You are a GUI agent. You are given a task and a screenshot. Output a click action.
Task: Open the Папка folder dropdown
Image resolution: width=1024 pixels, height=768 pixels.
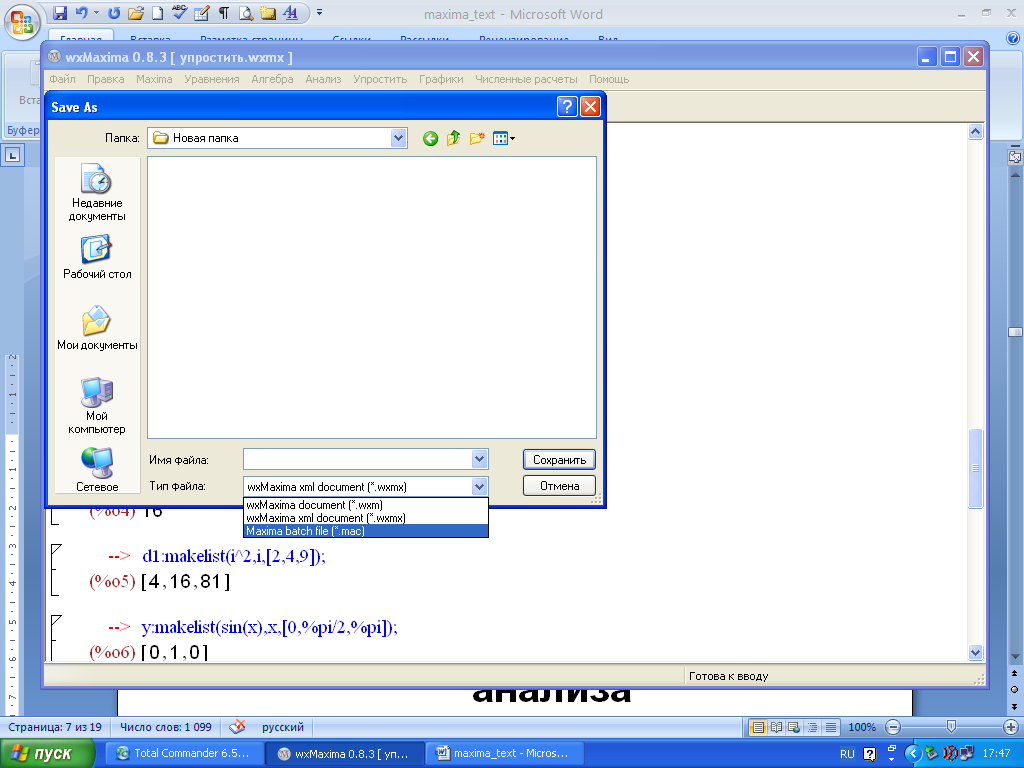click(398, 138)
